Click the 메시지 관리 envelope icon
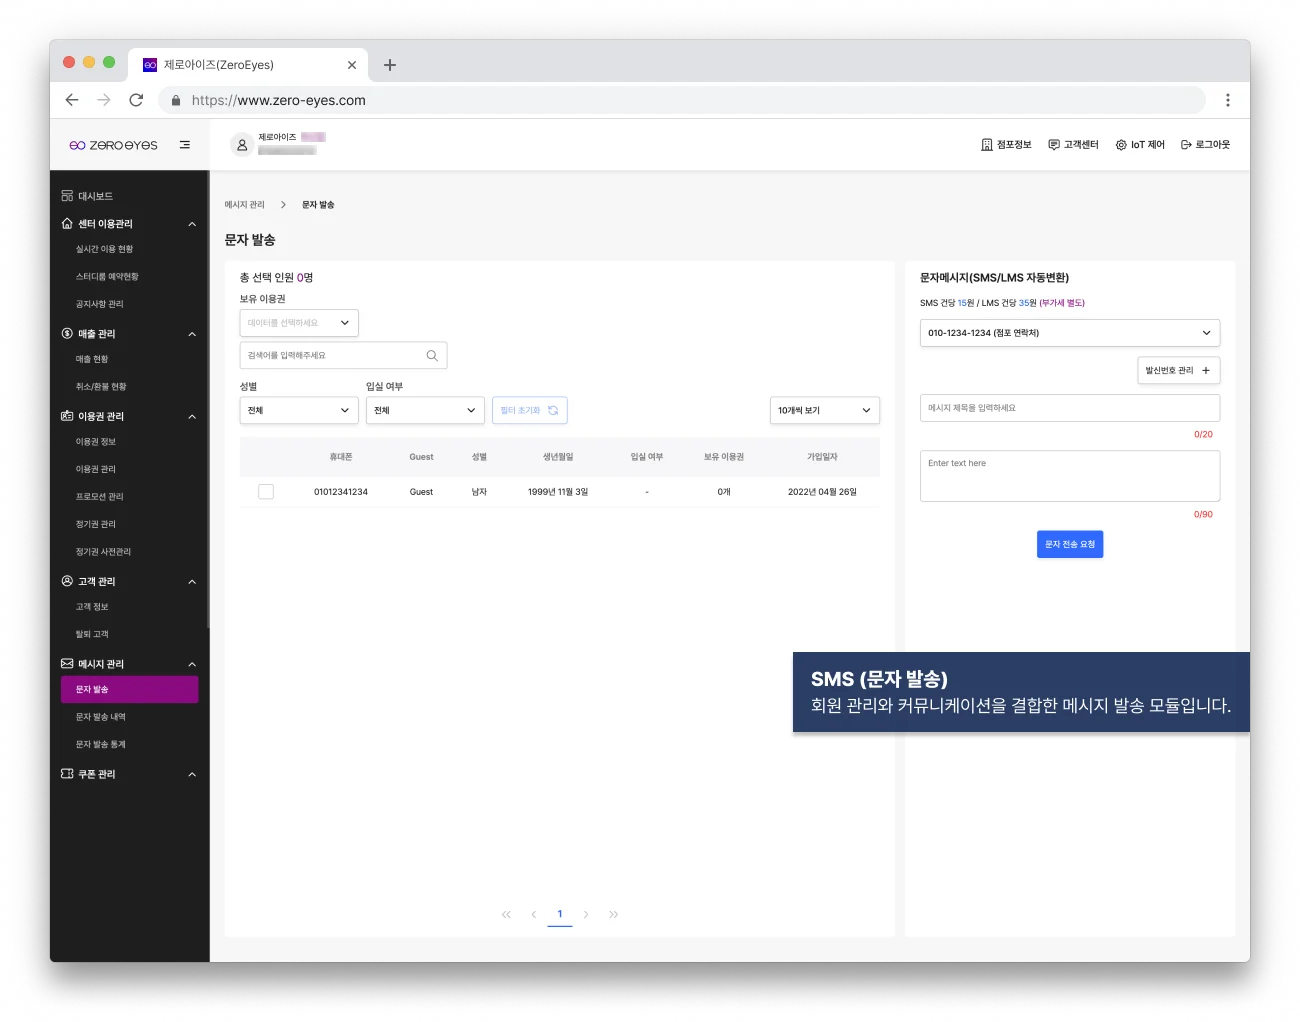This screenshot has height=1022, width=1300. [65, 663]
